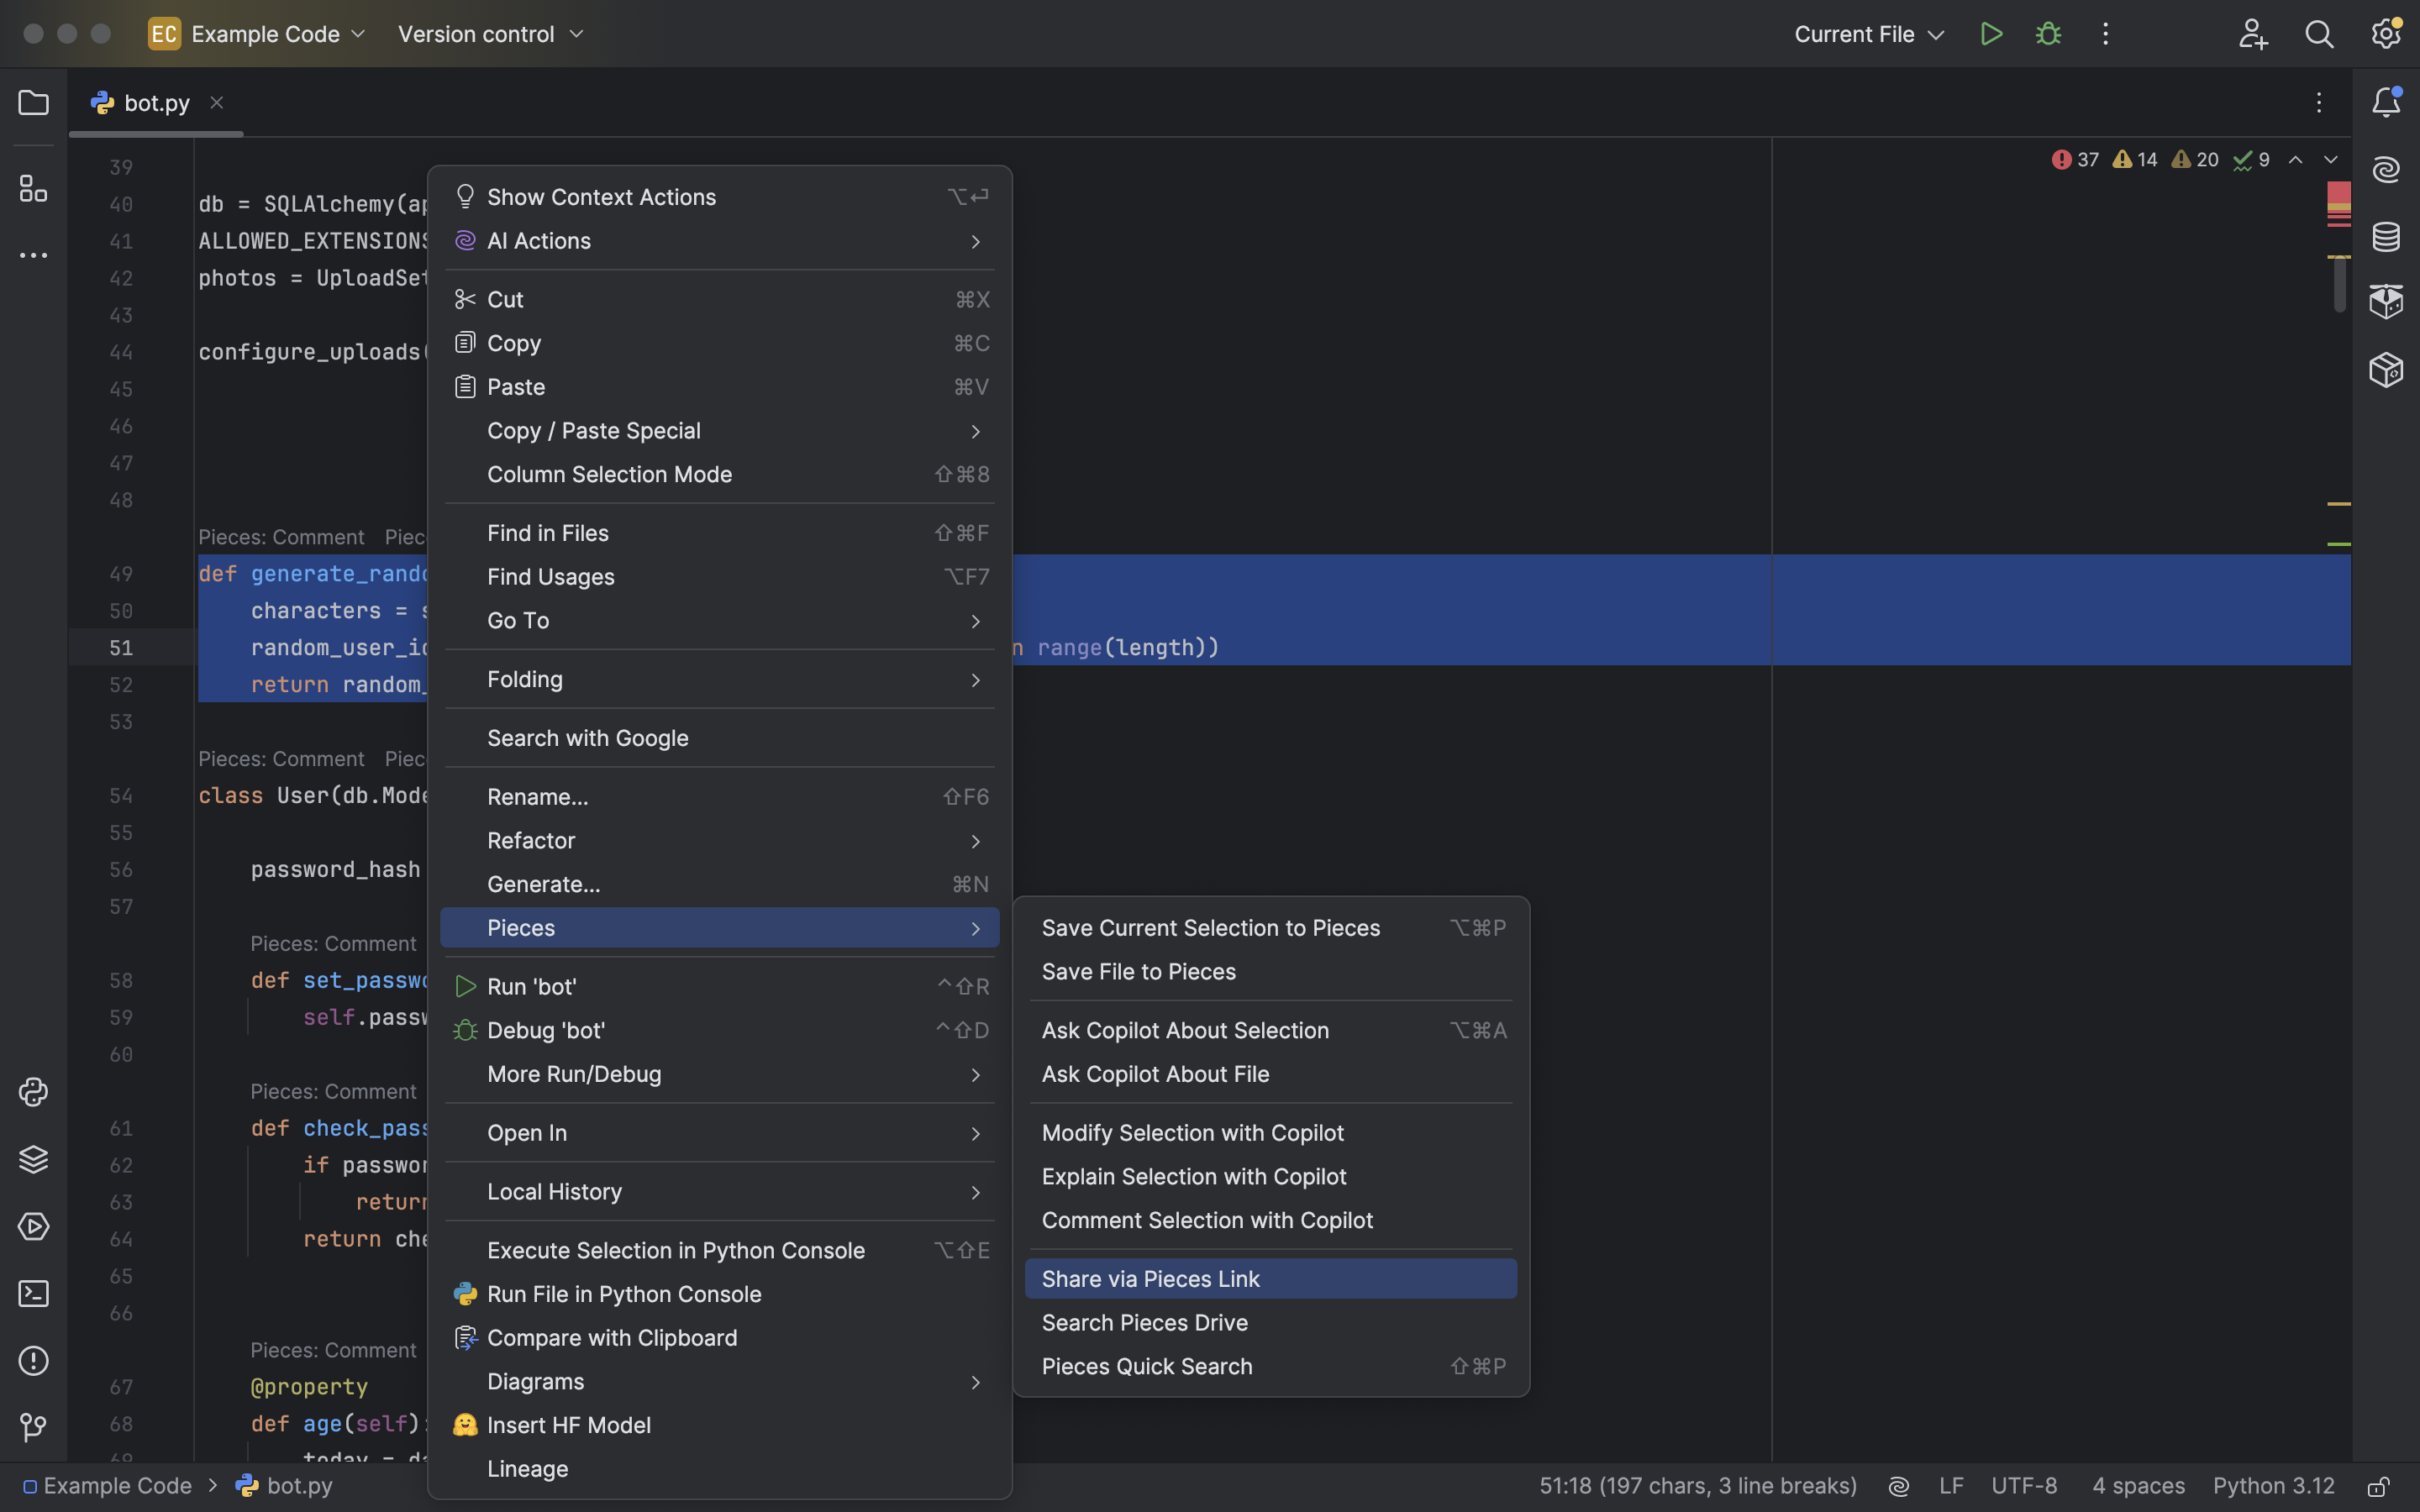Expand the Local History submenu

[x=719, y=1192]
